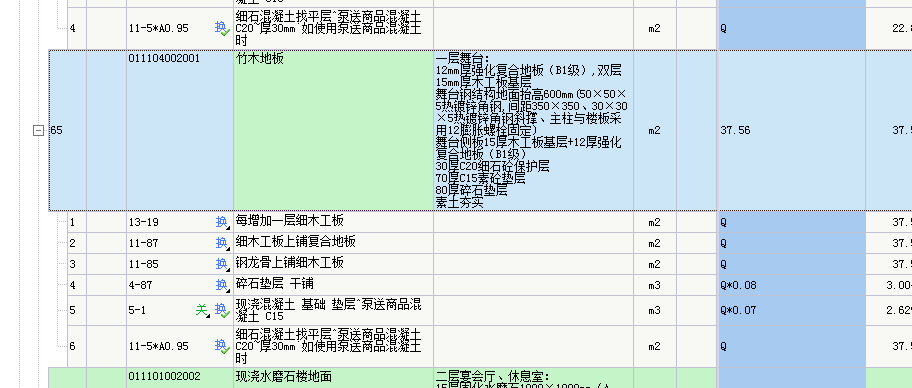Click the 换 icon in sub-row 6 11-5*A0.95
This screenshot has height=388, width=912.
click(222, 347)
